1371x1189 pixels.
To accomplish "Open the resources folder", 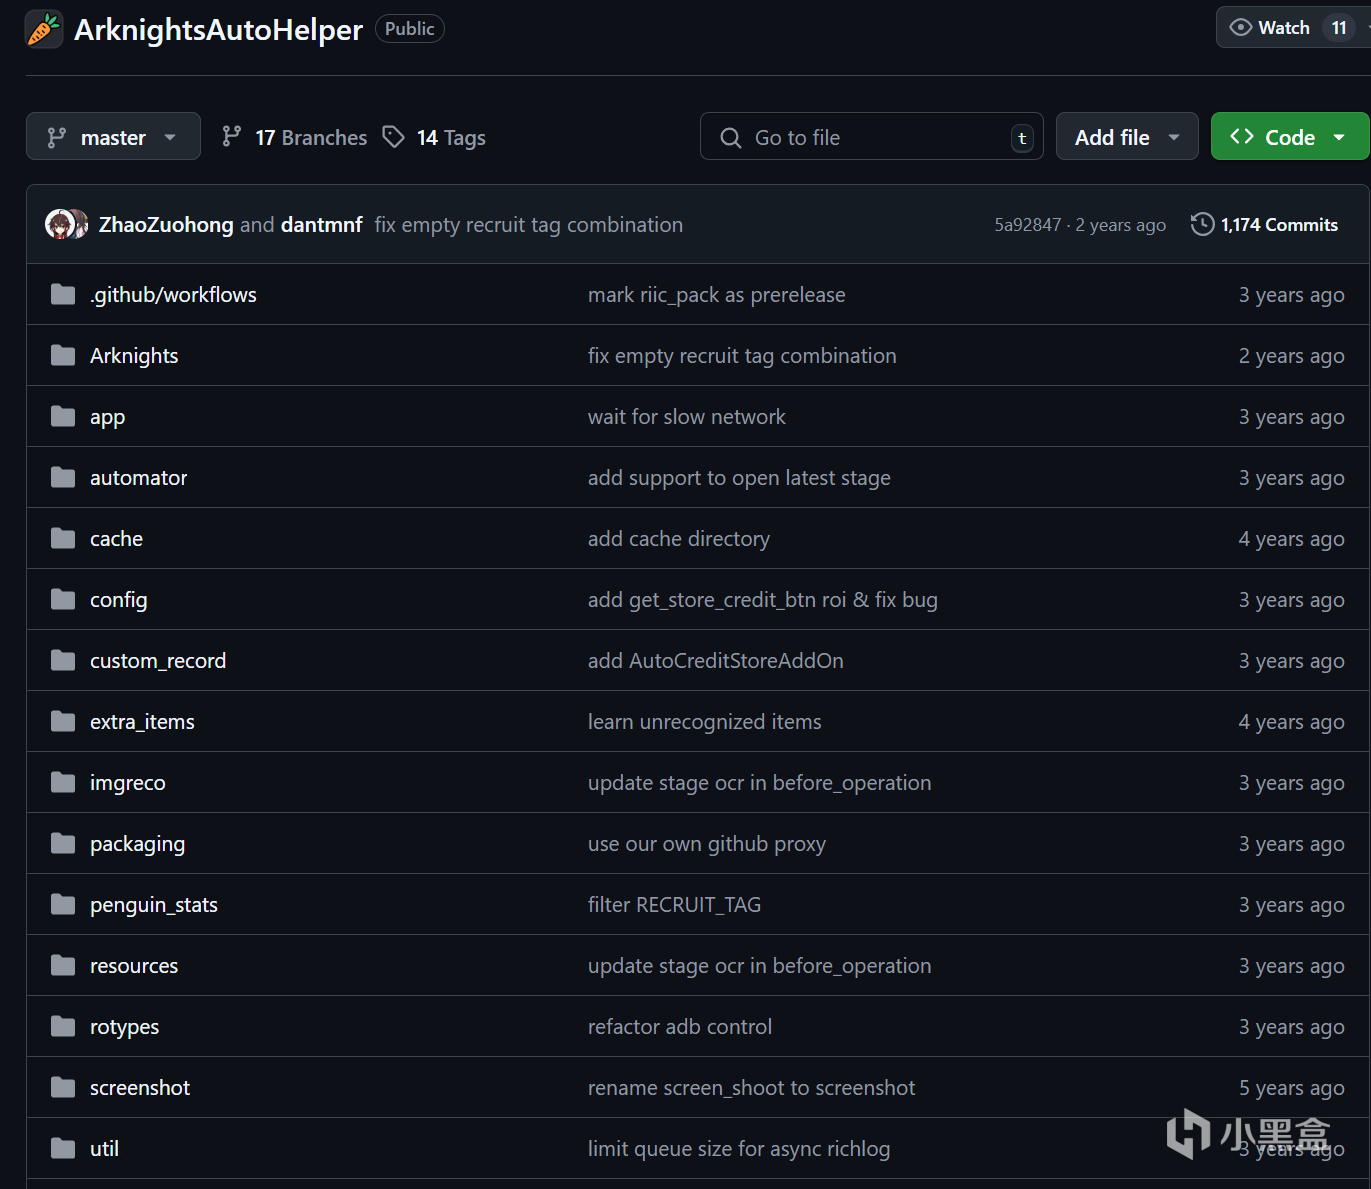I will 134,966.
